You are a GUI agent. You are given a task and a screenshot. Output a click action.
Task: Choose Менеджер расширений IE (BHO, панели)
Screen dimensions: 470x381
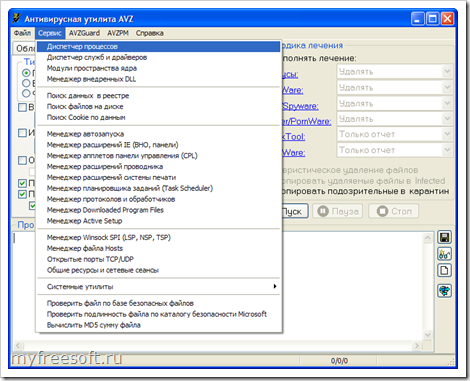(158, 145)
